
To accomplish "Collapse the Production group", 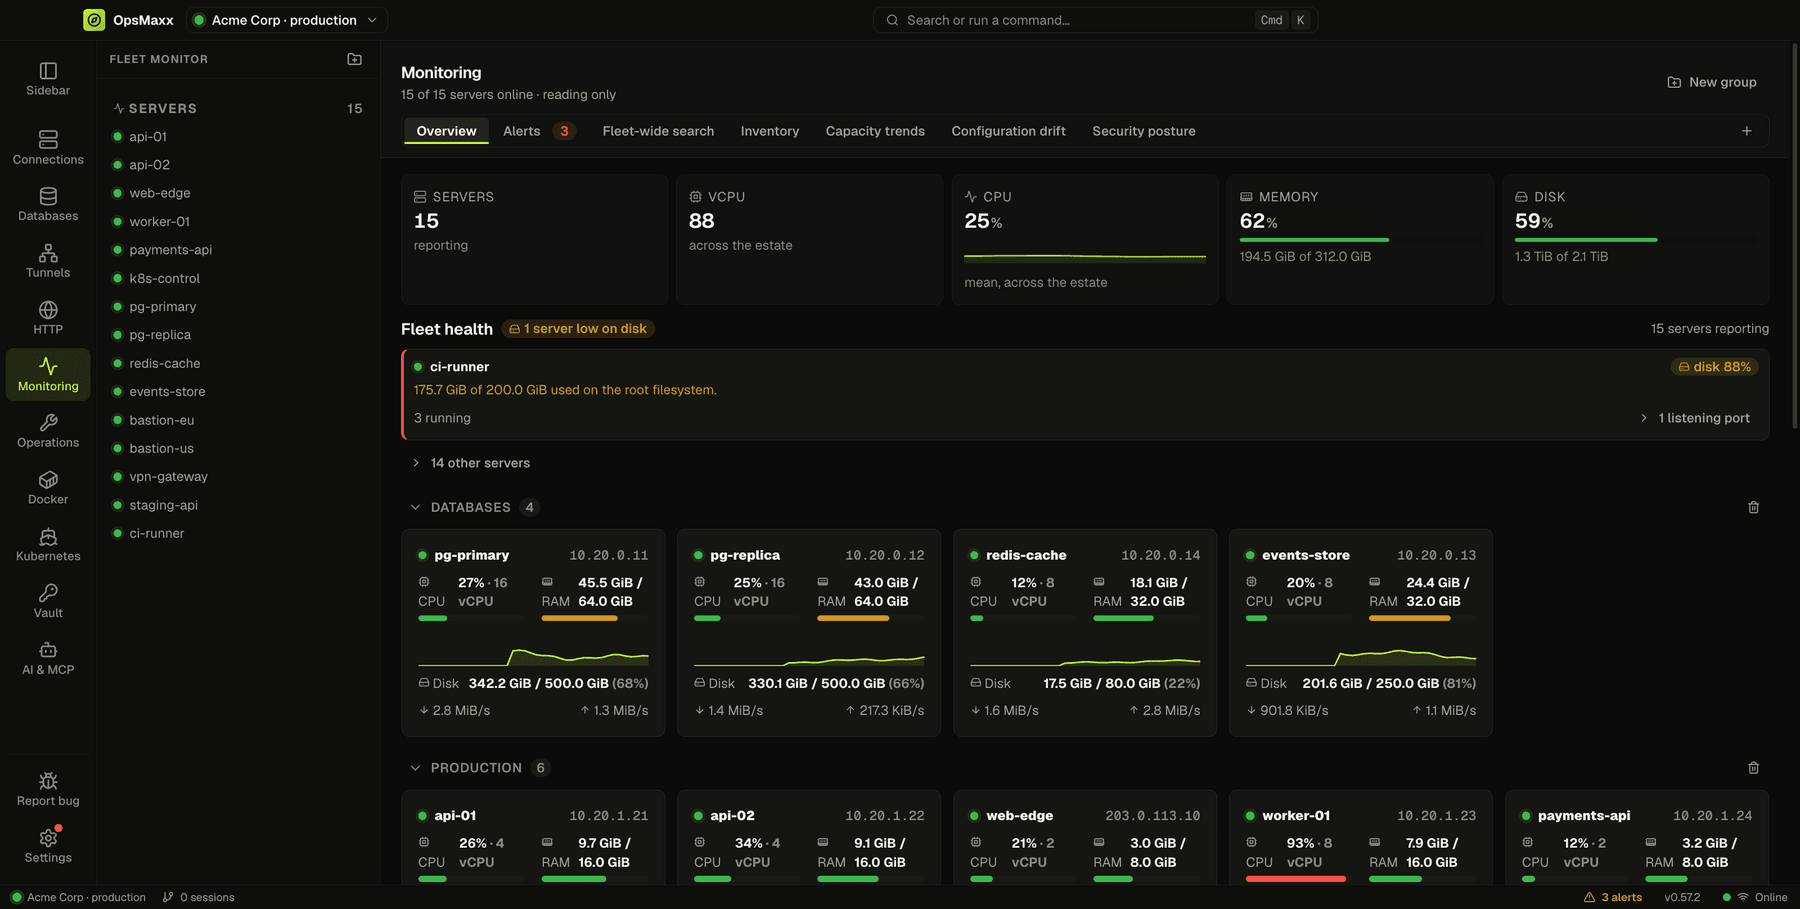I will tap(415, 768).
